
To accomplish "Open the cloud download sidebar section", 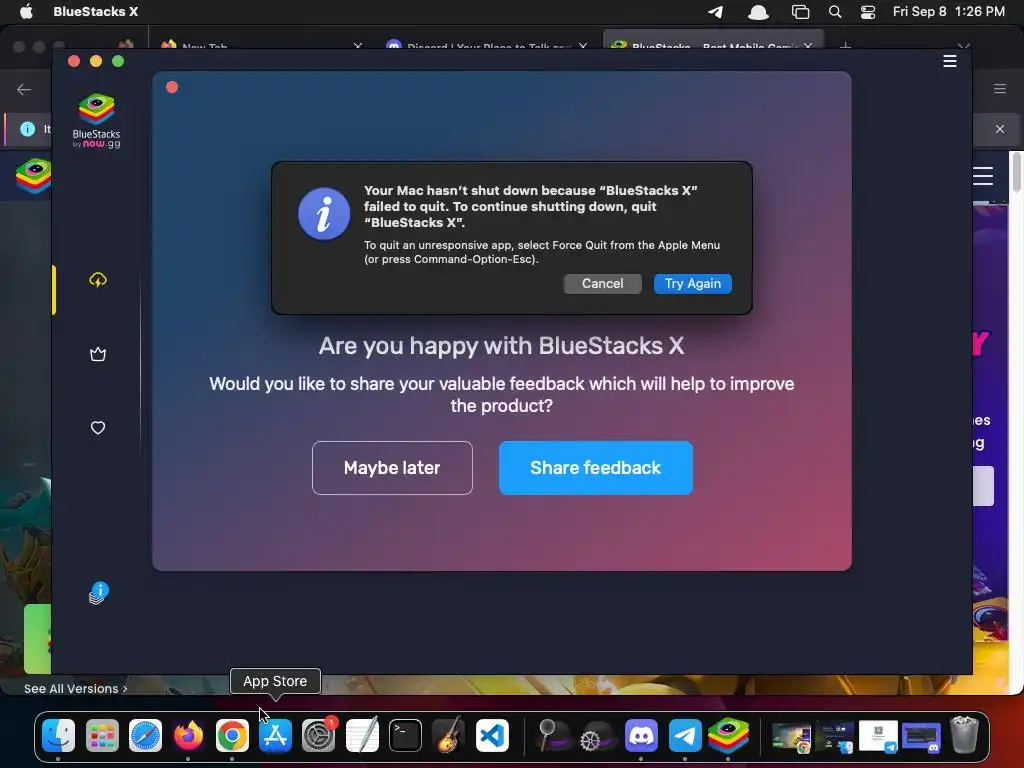I will pyautogui.click(x=98, y=280).
